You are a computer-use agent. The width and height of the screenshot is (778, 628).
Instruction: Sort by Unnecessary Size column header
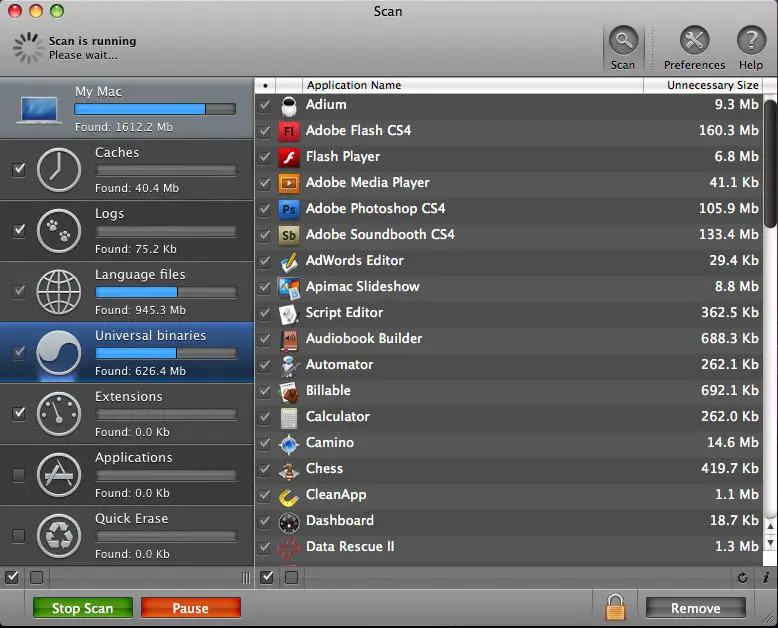click(703, 85)
